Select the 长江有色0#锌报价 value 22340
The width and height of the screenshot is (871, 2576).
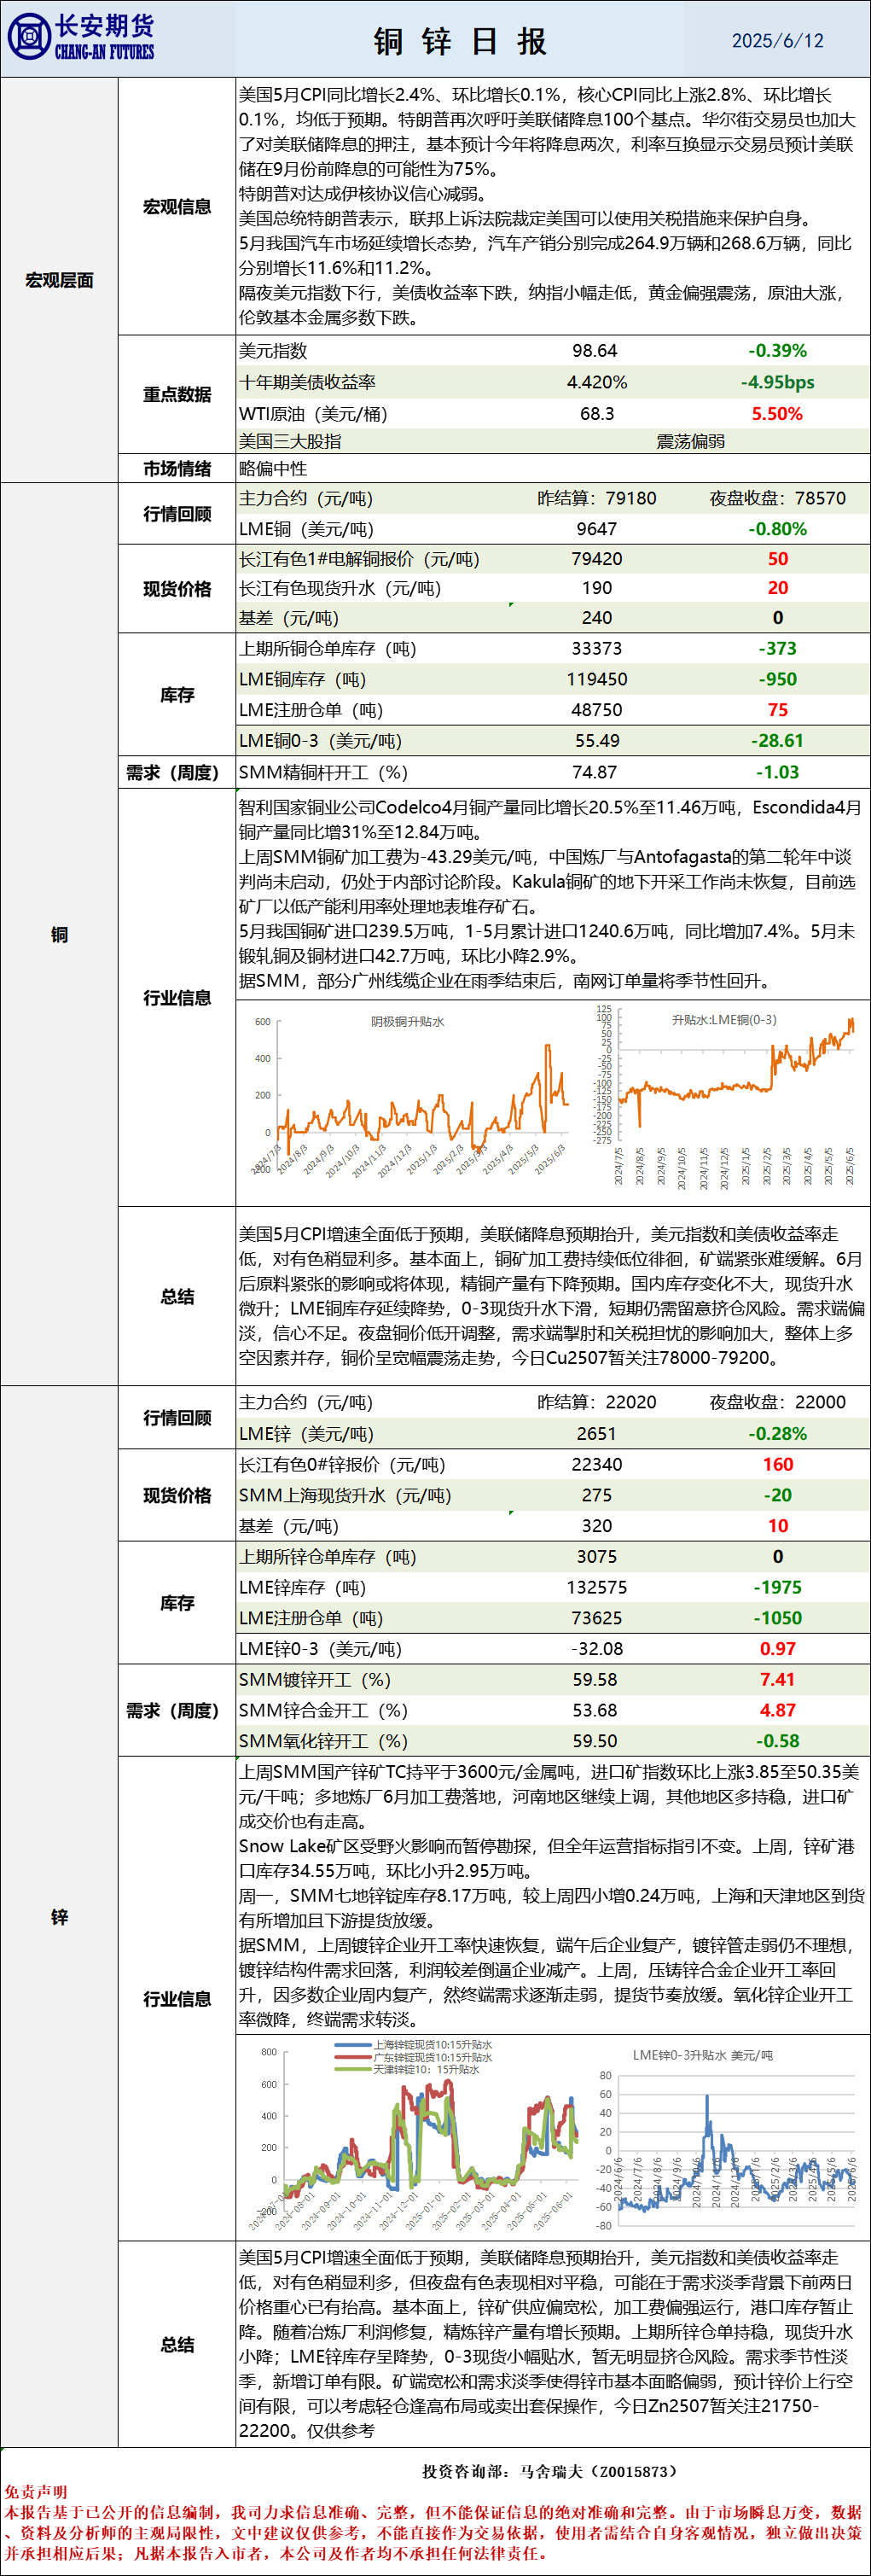coord(597,1465)
